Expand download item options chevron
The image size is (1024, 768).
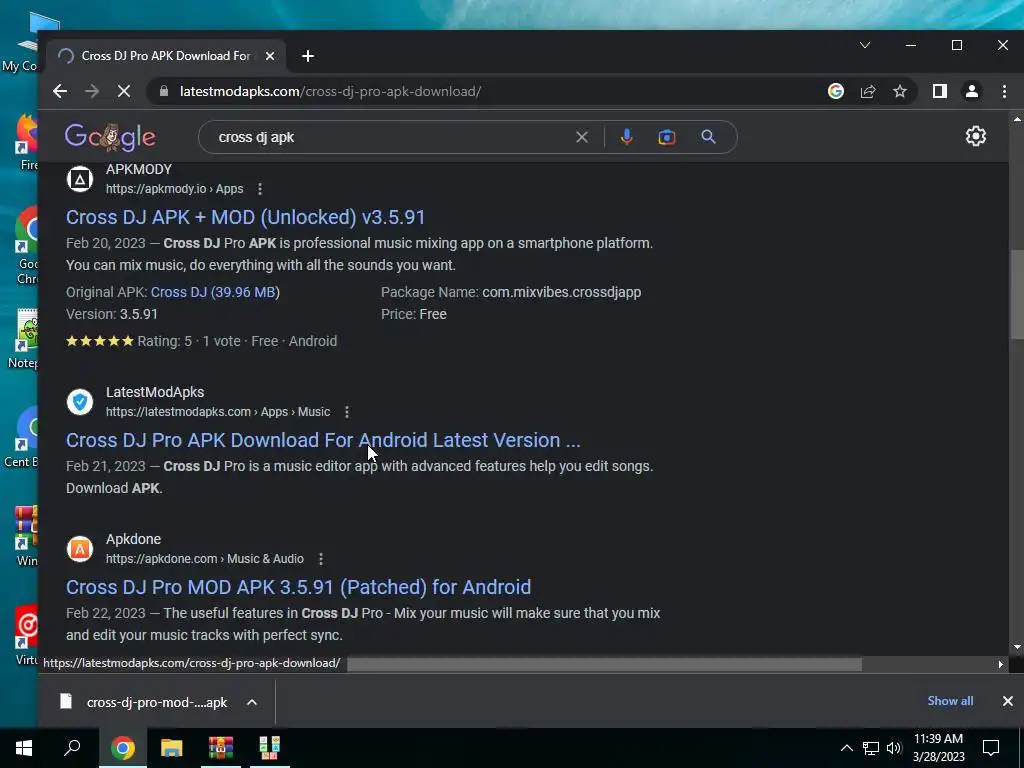point(251,702)
